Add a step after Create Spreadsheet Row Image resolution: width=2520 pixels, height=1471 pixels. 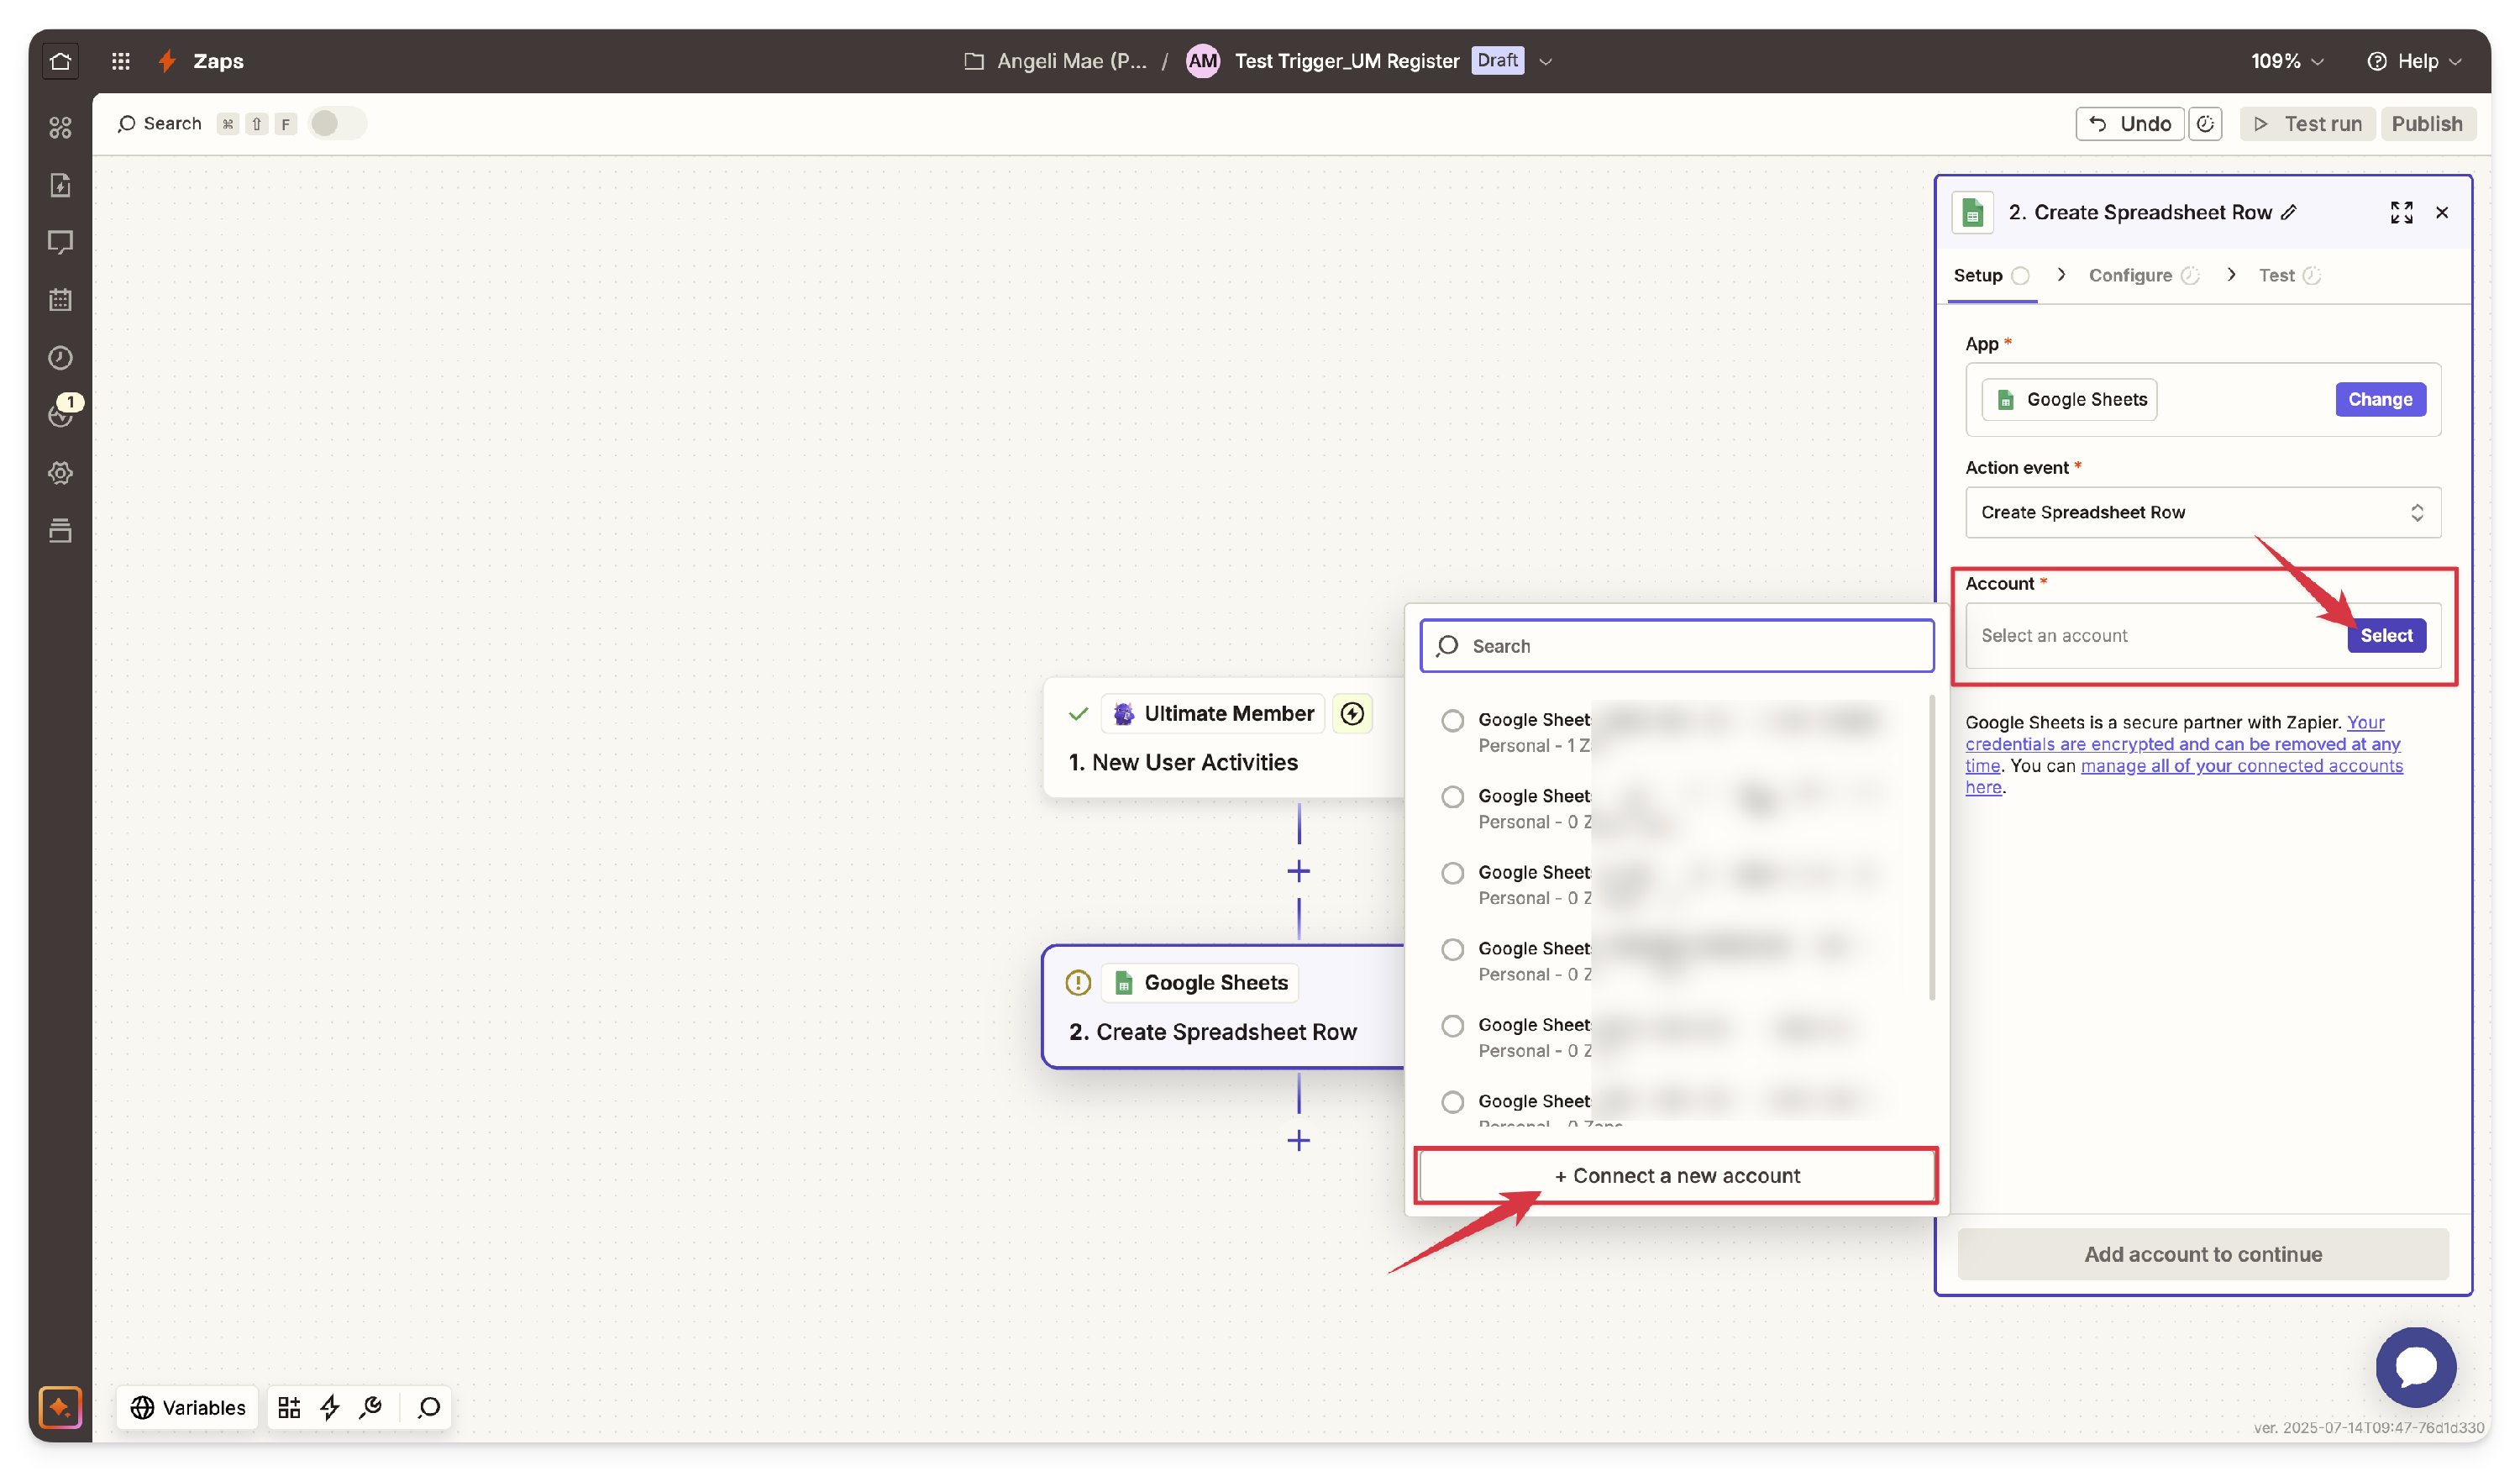click(x=1298, y=1140)
